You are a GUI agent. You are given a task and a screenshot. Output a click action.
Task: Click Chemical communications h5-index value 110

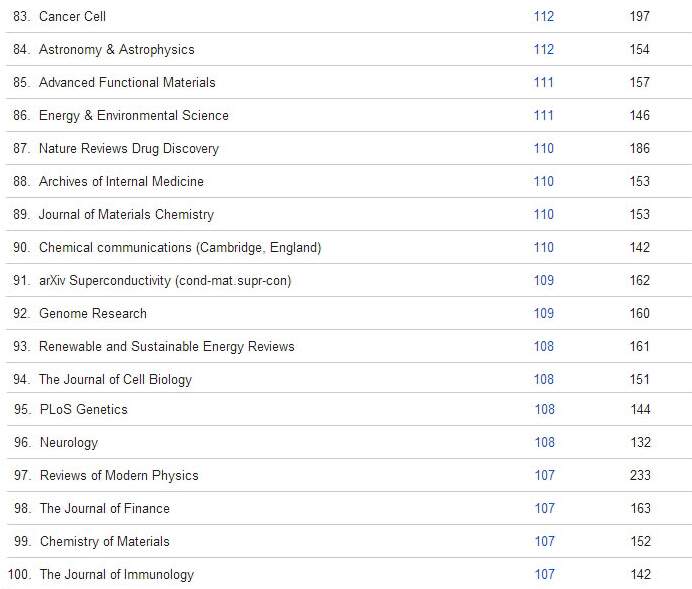(544, 247)
